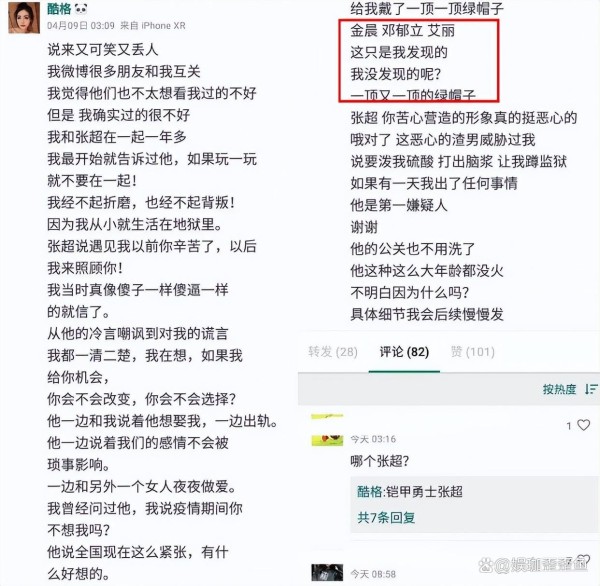Open avatar of the 03:16 commenter
This screenshot has width=600, height=586.
click(327, 430)
